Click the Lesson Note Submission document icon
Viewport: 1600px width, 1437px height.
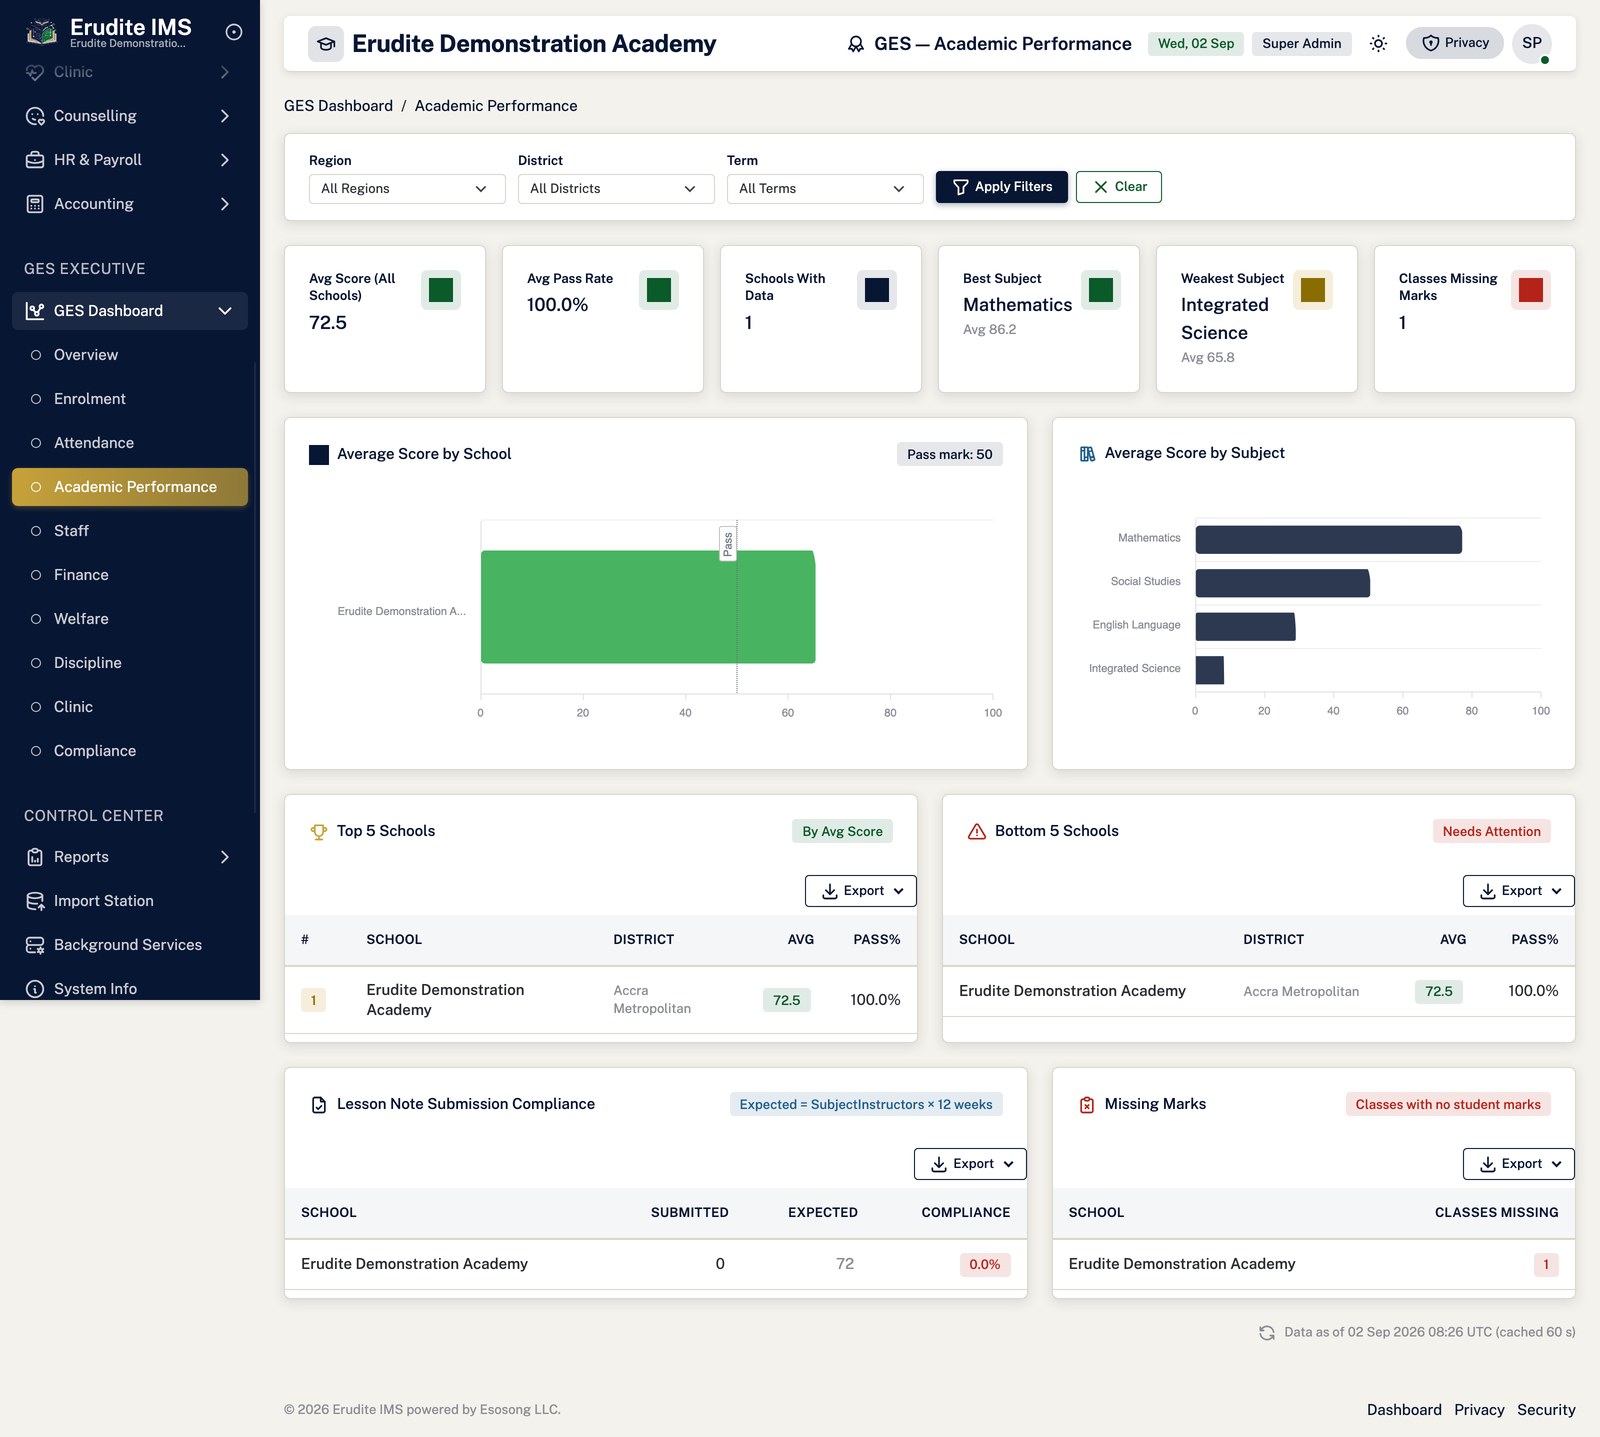tap(319, 1105)
